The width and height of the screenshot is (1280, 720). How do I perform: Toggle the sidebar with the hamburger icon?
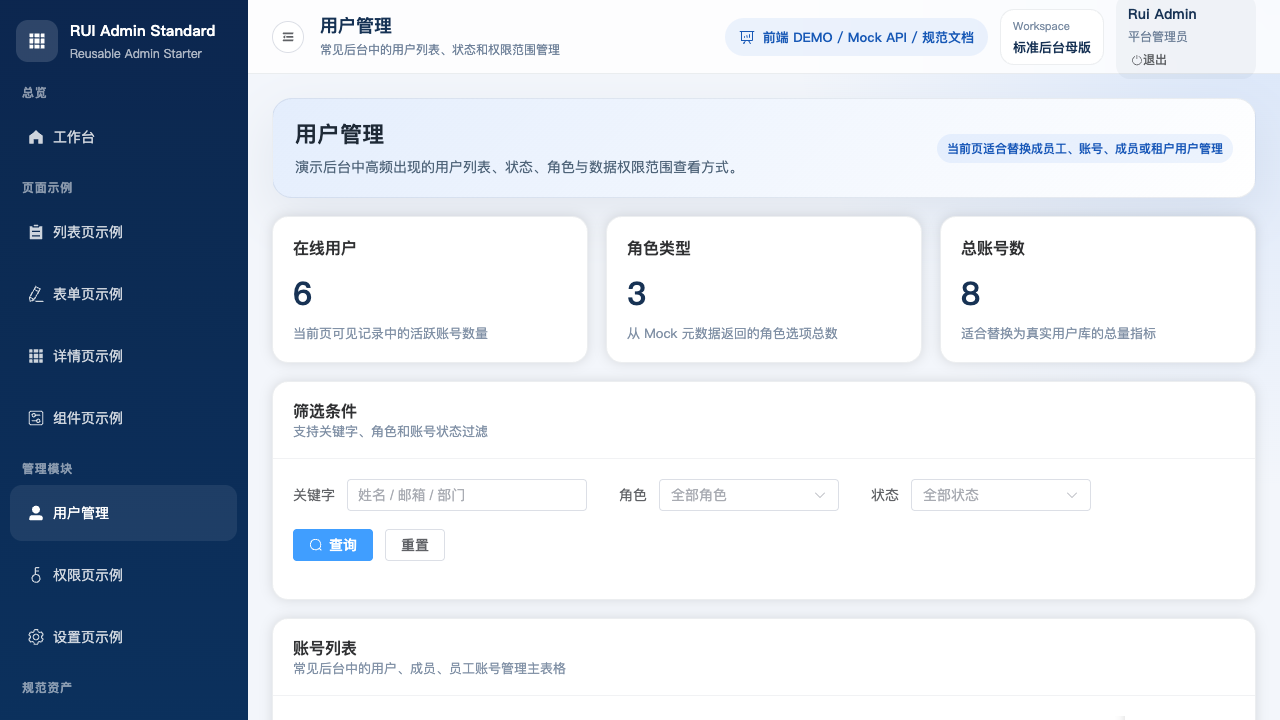[x=288, y=36]
